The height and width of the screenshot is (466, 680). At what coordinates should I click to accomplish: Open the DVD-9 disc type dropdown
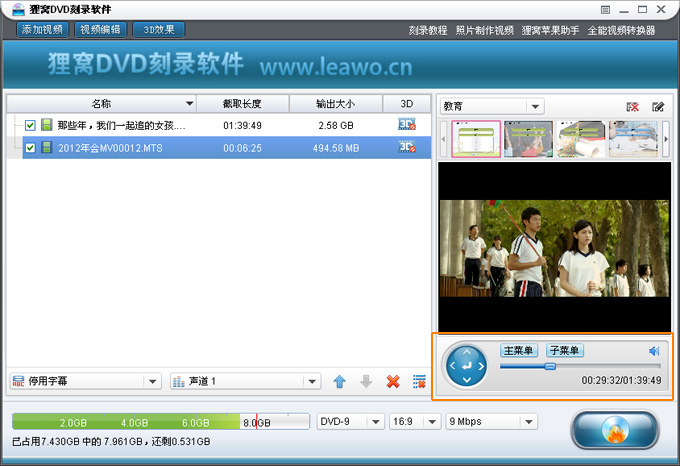click(x=350, y=421)
